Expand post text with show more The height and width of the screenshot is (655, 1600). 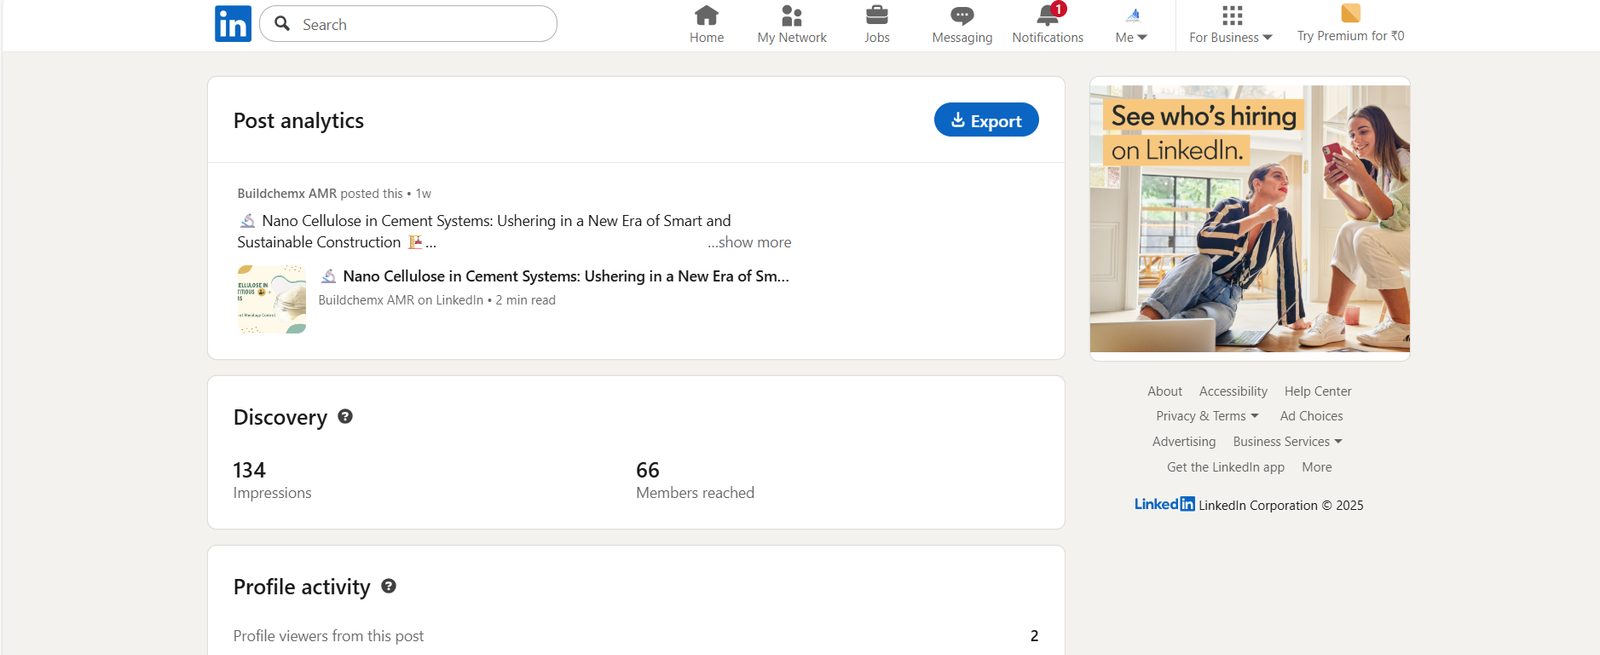coord(749,242)
